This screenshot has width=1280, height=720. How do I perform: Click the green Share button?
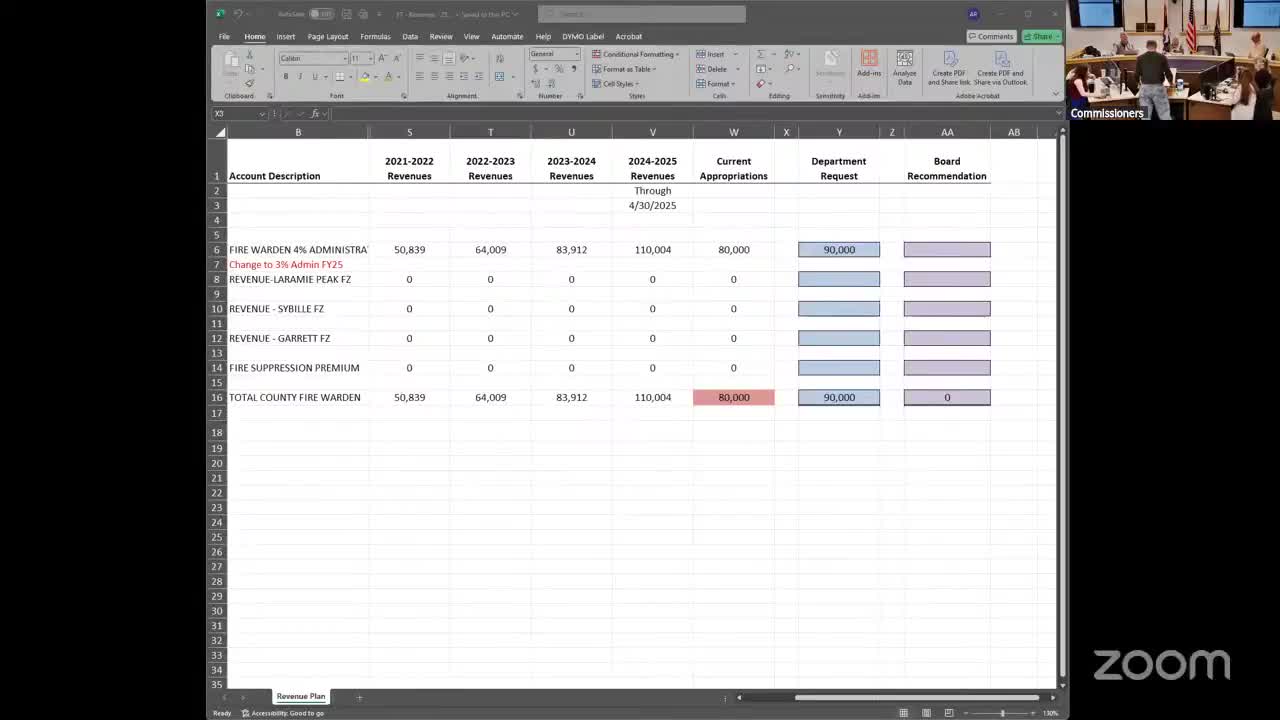coord(1041,37)
